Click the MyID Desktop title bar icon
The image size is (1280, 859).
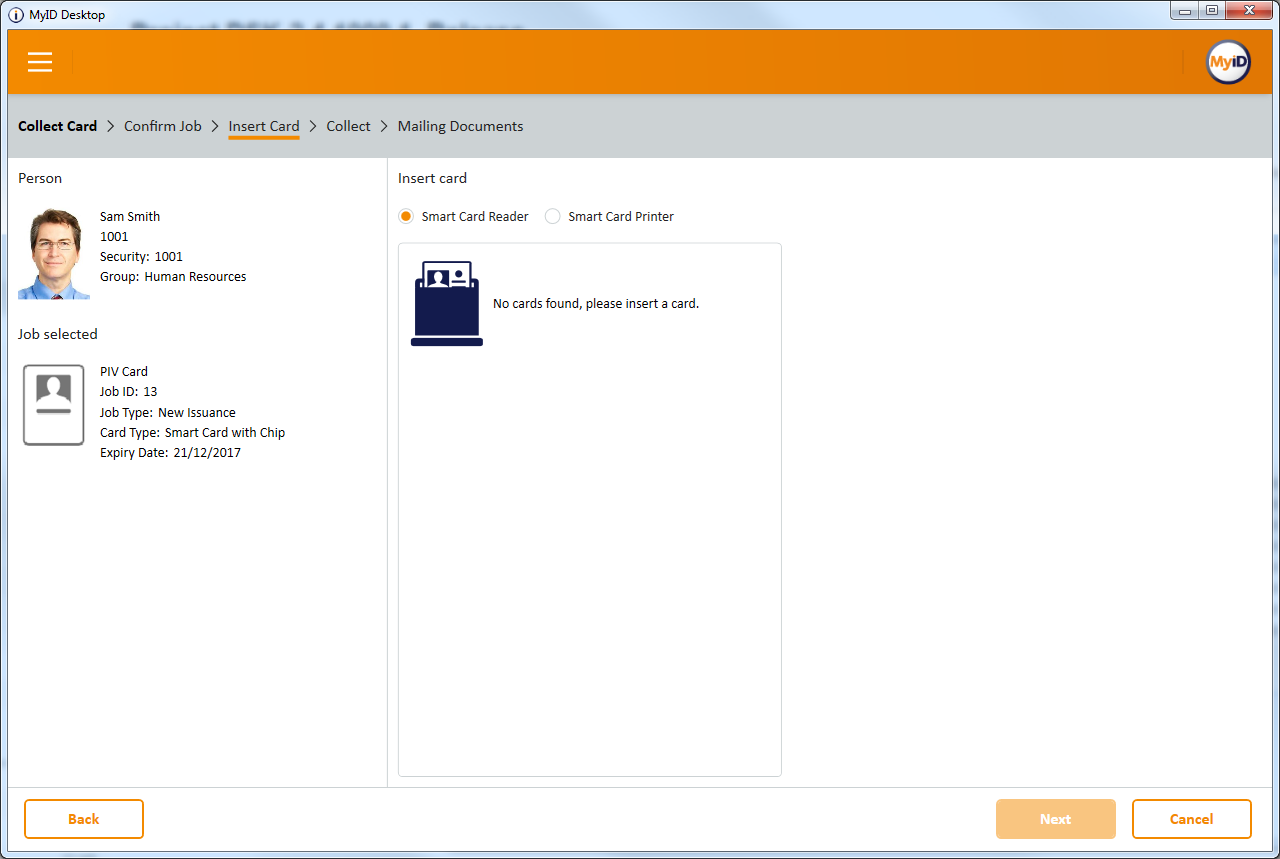click(16, 15)
